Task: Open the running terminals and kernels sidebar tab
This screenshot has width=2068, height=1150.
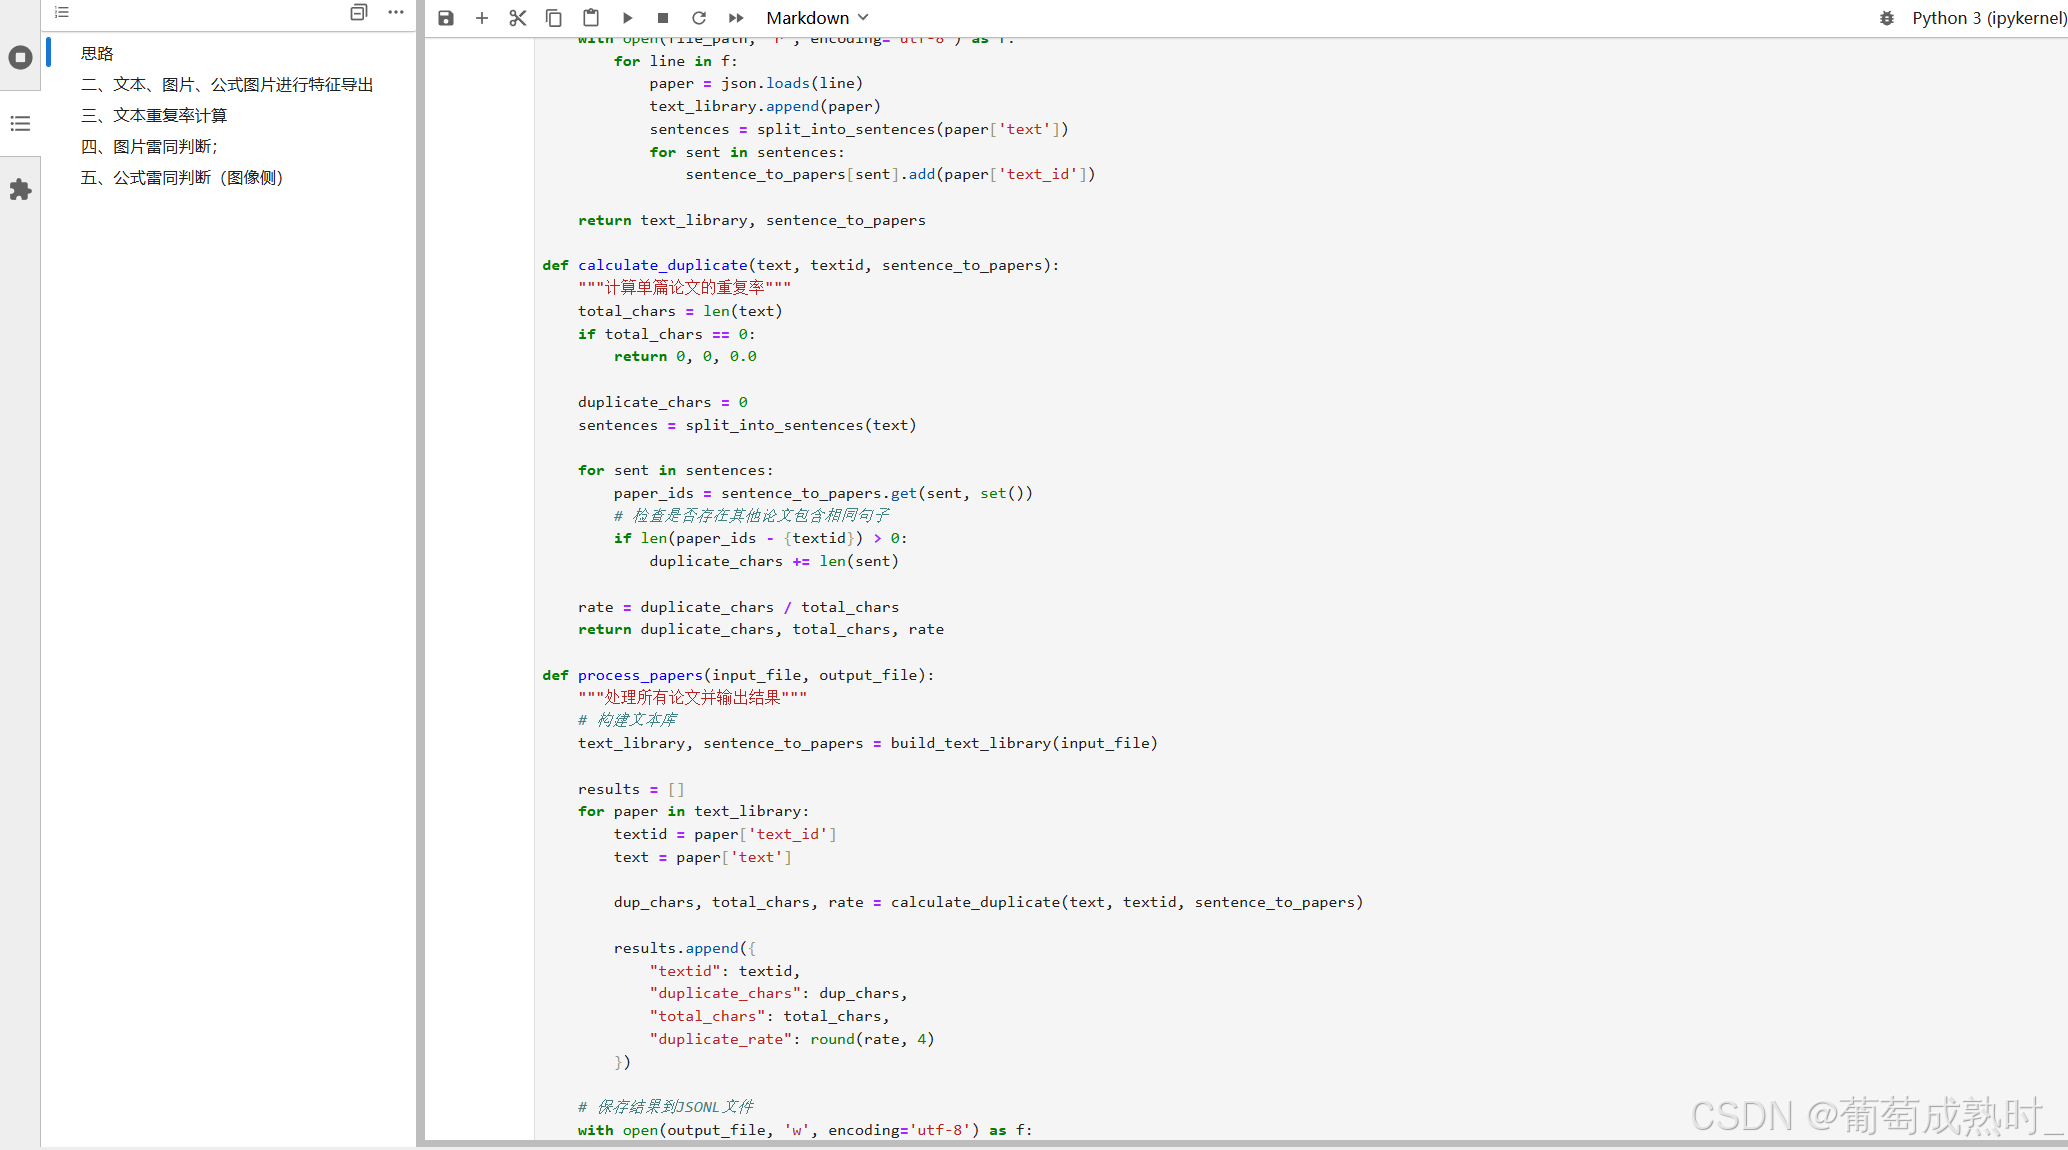Action: [x=20, y=58]
